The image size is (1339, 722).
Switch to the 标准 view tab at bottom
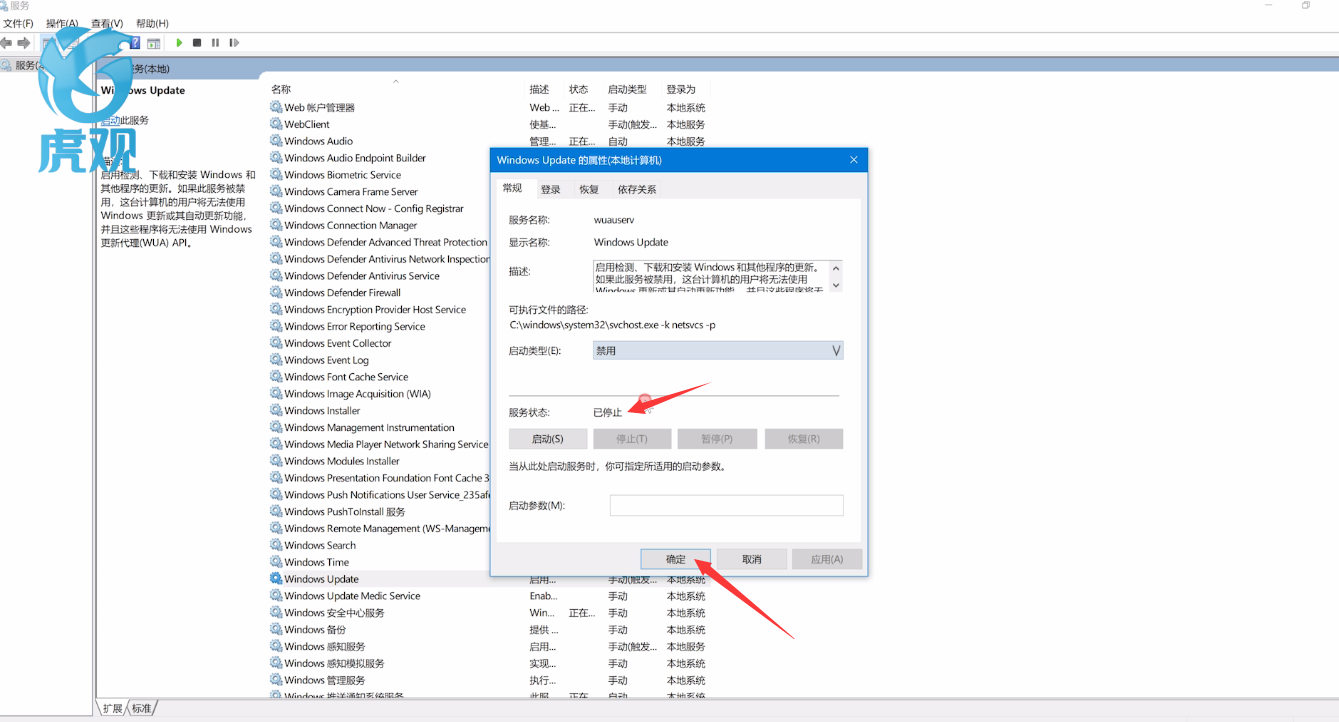pos(142,708)
